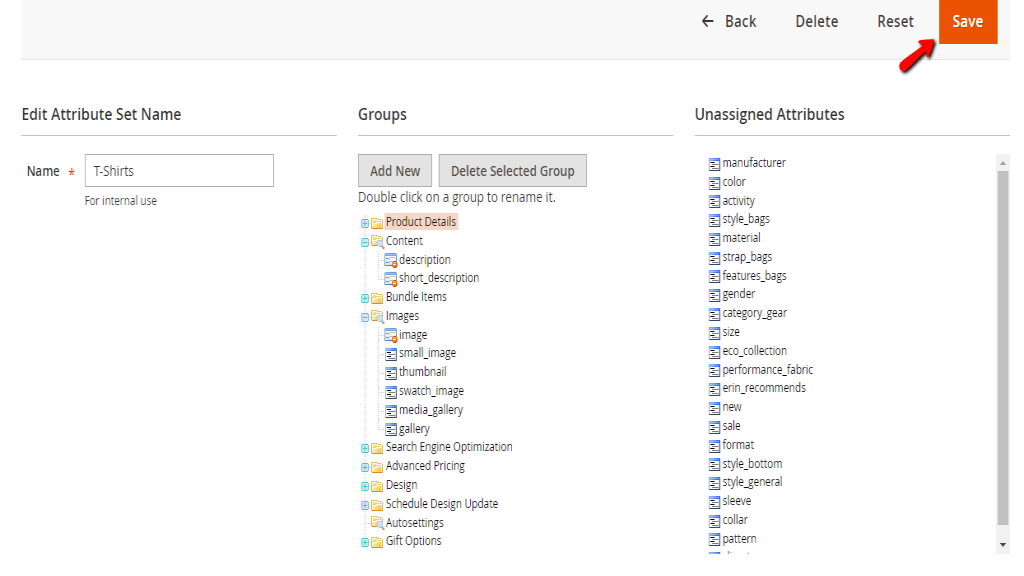Click the activity attribute icon

[x=714, y=202]
